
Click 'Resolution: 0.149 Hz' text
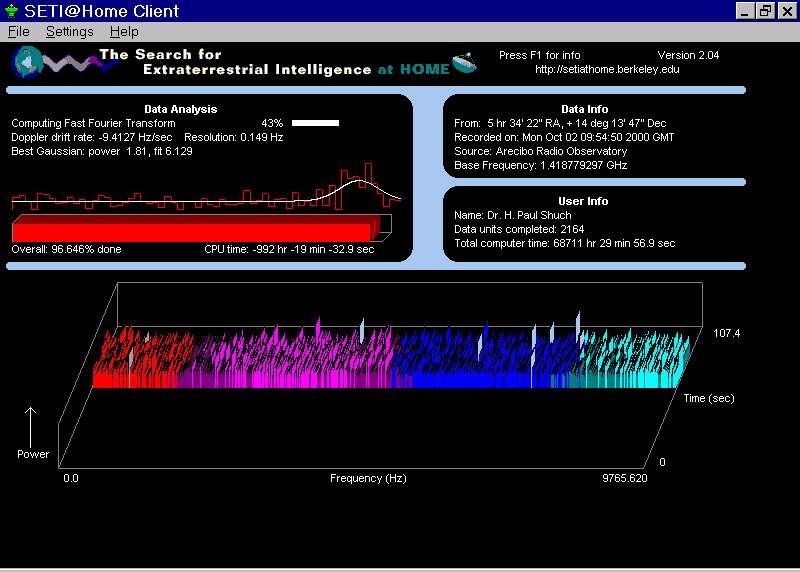[x=234, y=137]
